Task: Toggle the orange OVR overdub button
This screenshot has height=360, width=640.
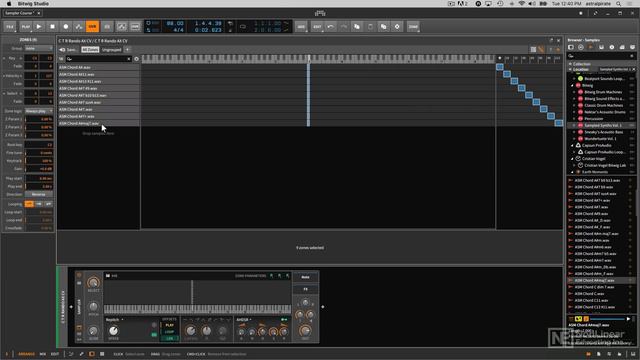Action: [x=92, y=27]
